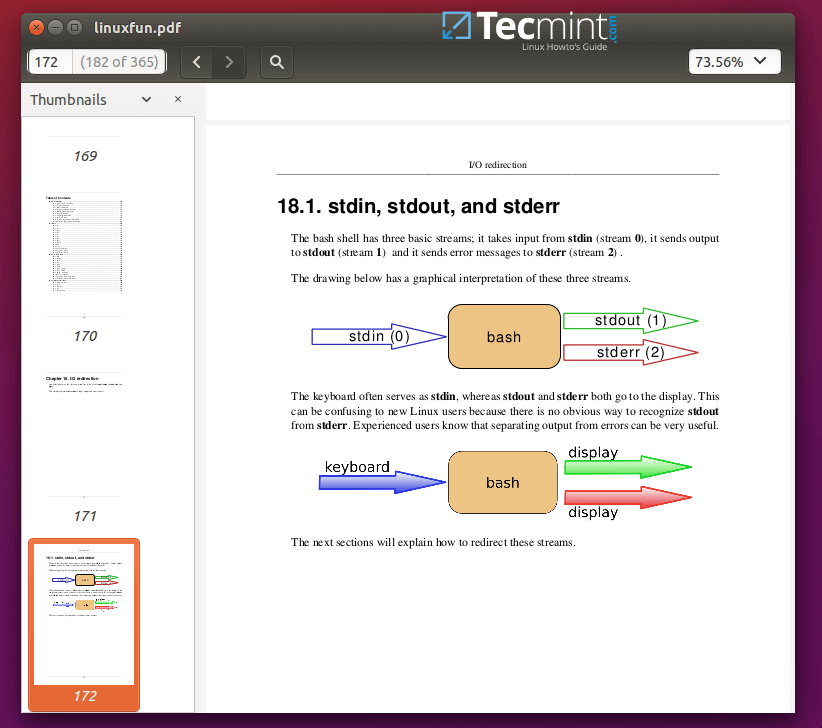This screenshot has height=728, width=822.
Task: Click the page number field showing 172
Action: (48, 62)
